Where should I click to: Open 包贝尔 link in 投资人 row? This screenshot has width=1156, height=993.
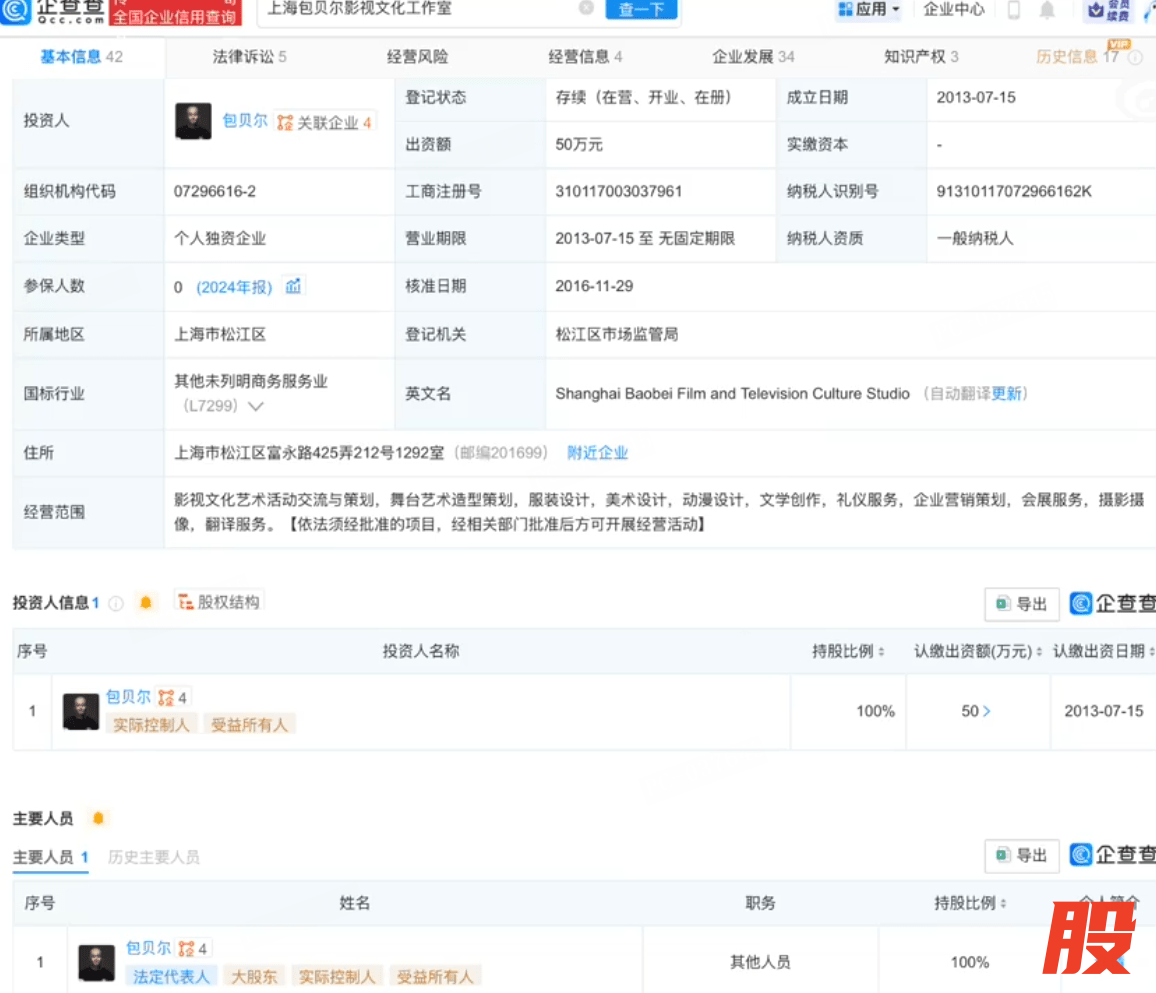[245, 121]
